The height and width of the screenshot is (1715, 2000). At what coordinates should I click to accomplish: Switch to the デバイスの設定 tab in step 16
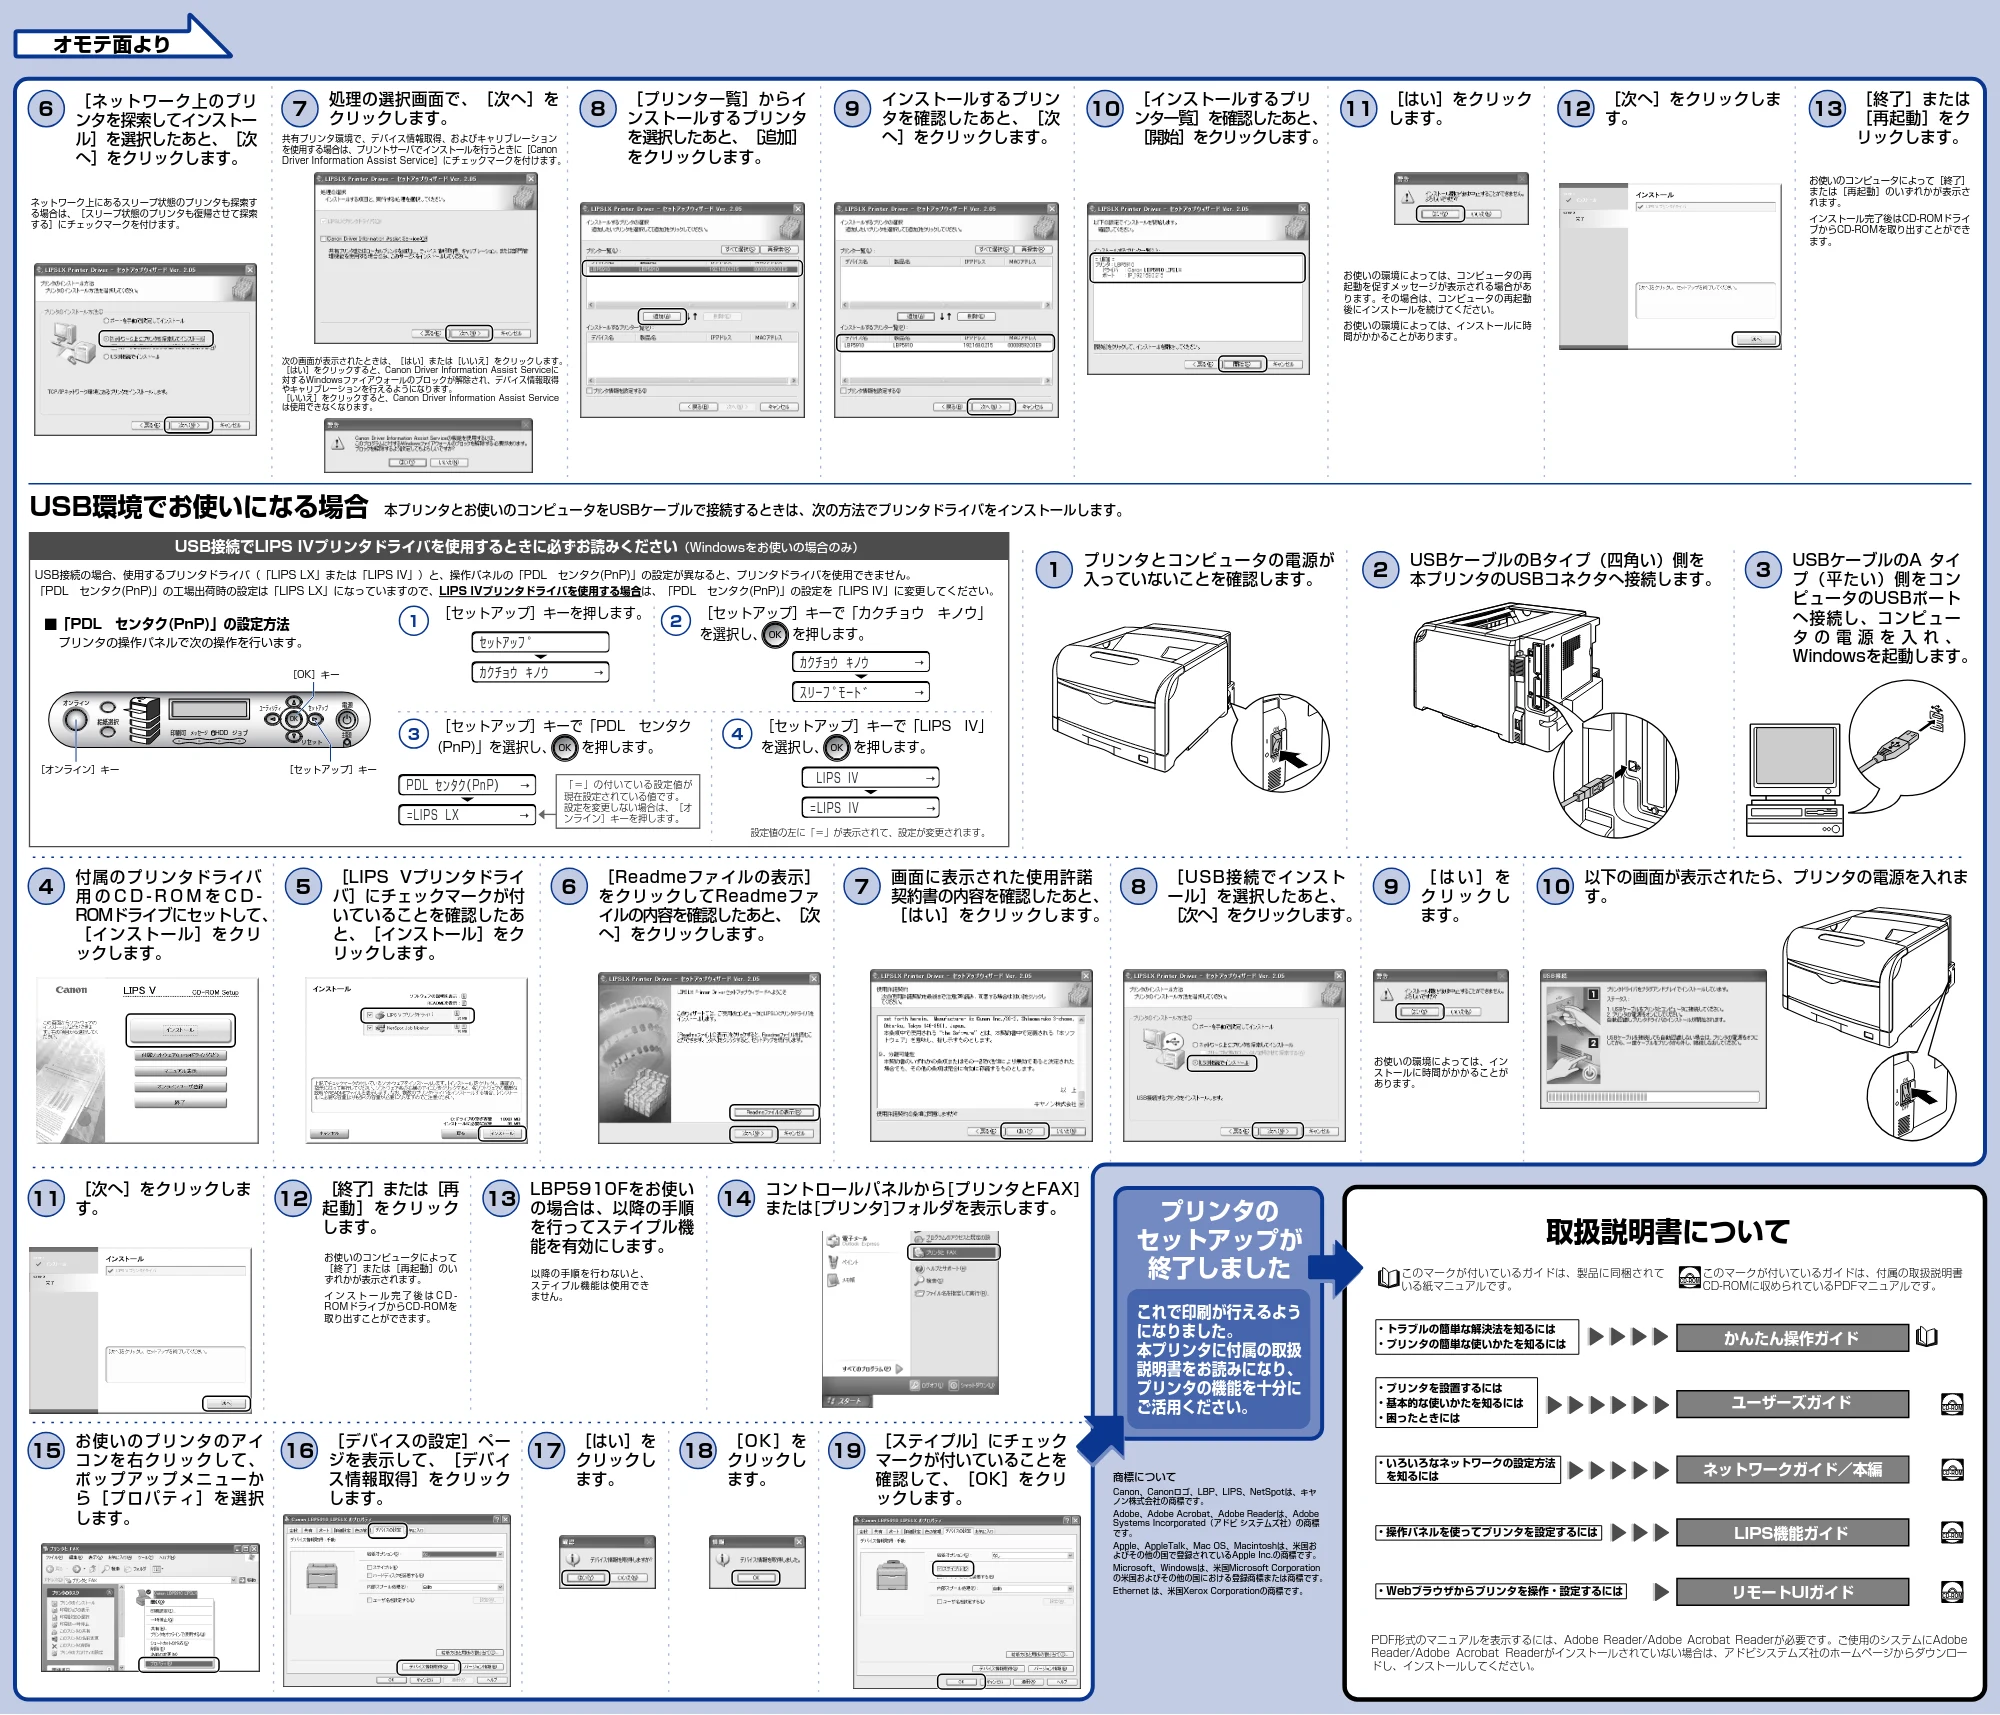coord(388,1530)
